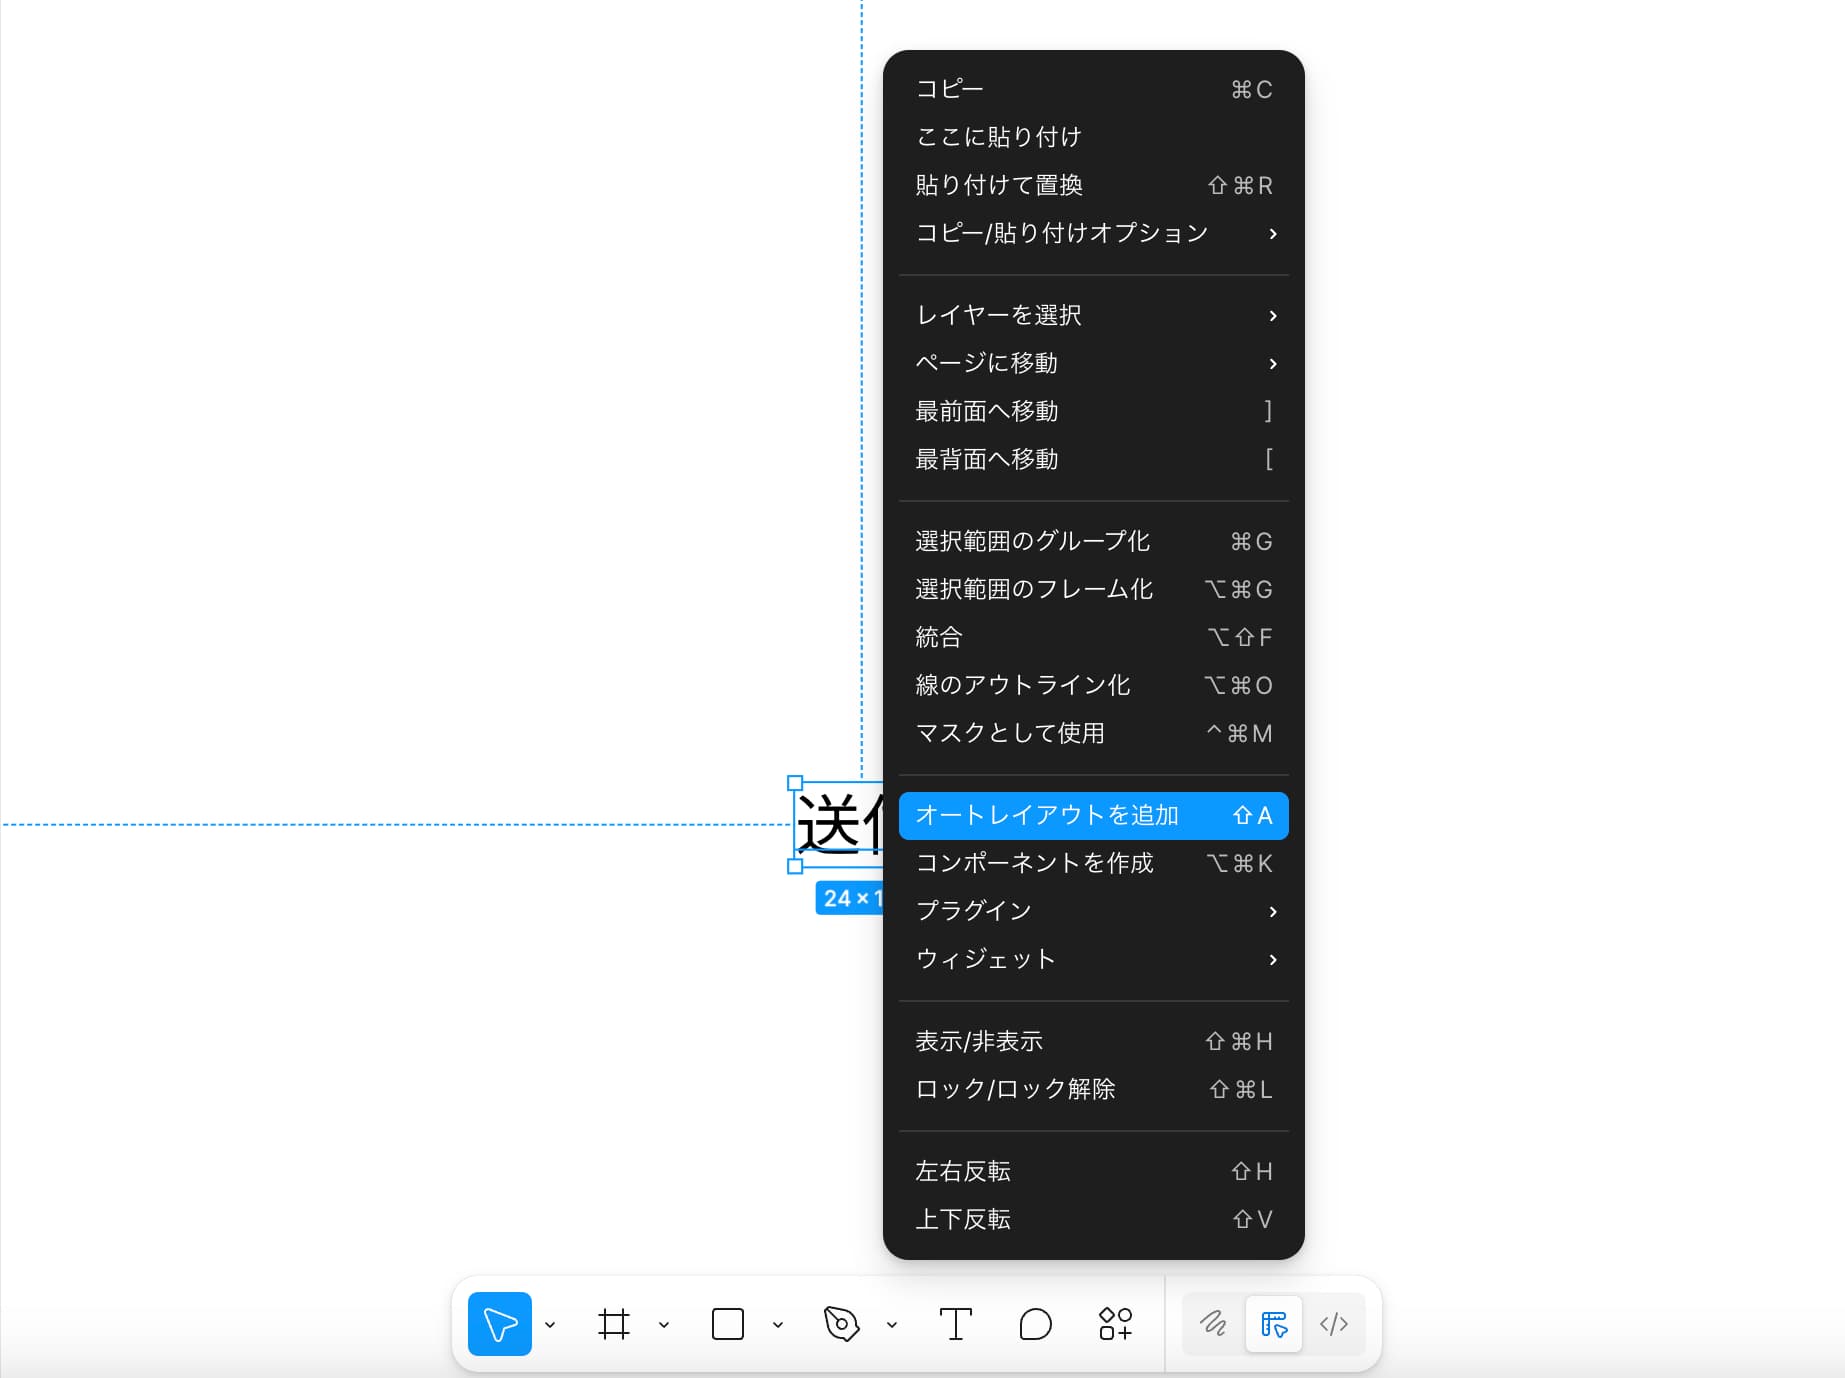Expand プラグイン submenu
This screenshot has height=1378, width=1845.
pos(1094,911)
